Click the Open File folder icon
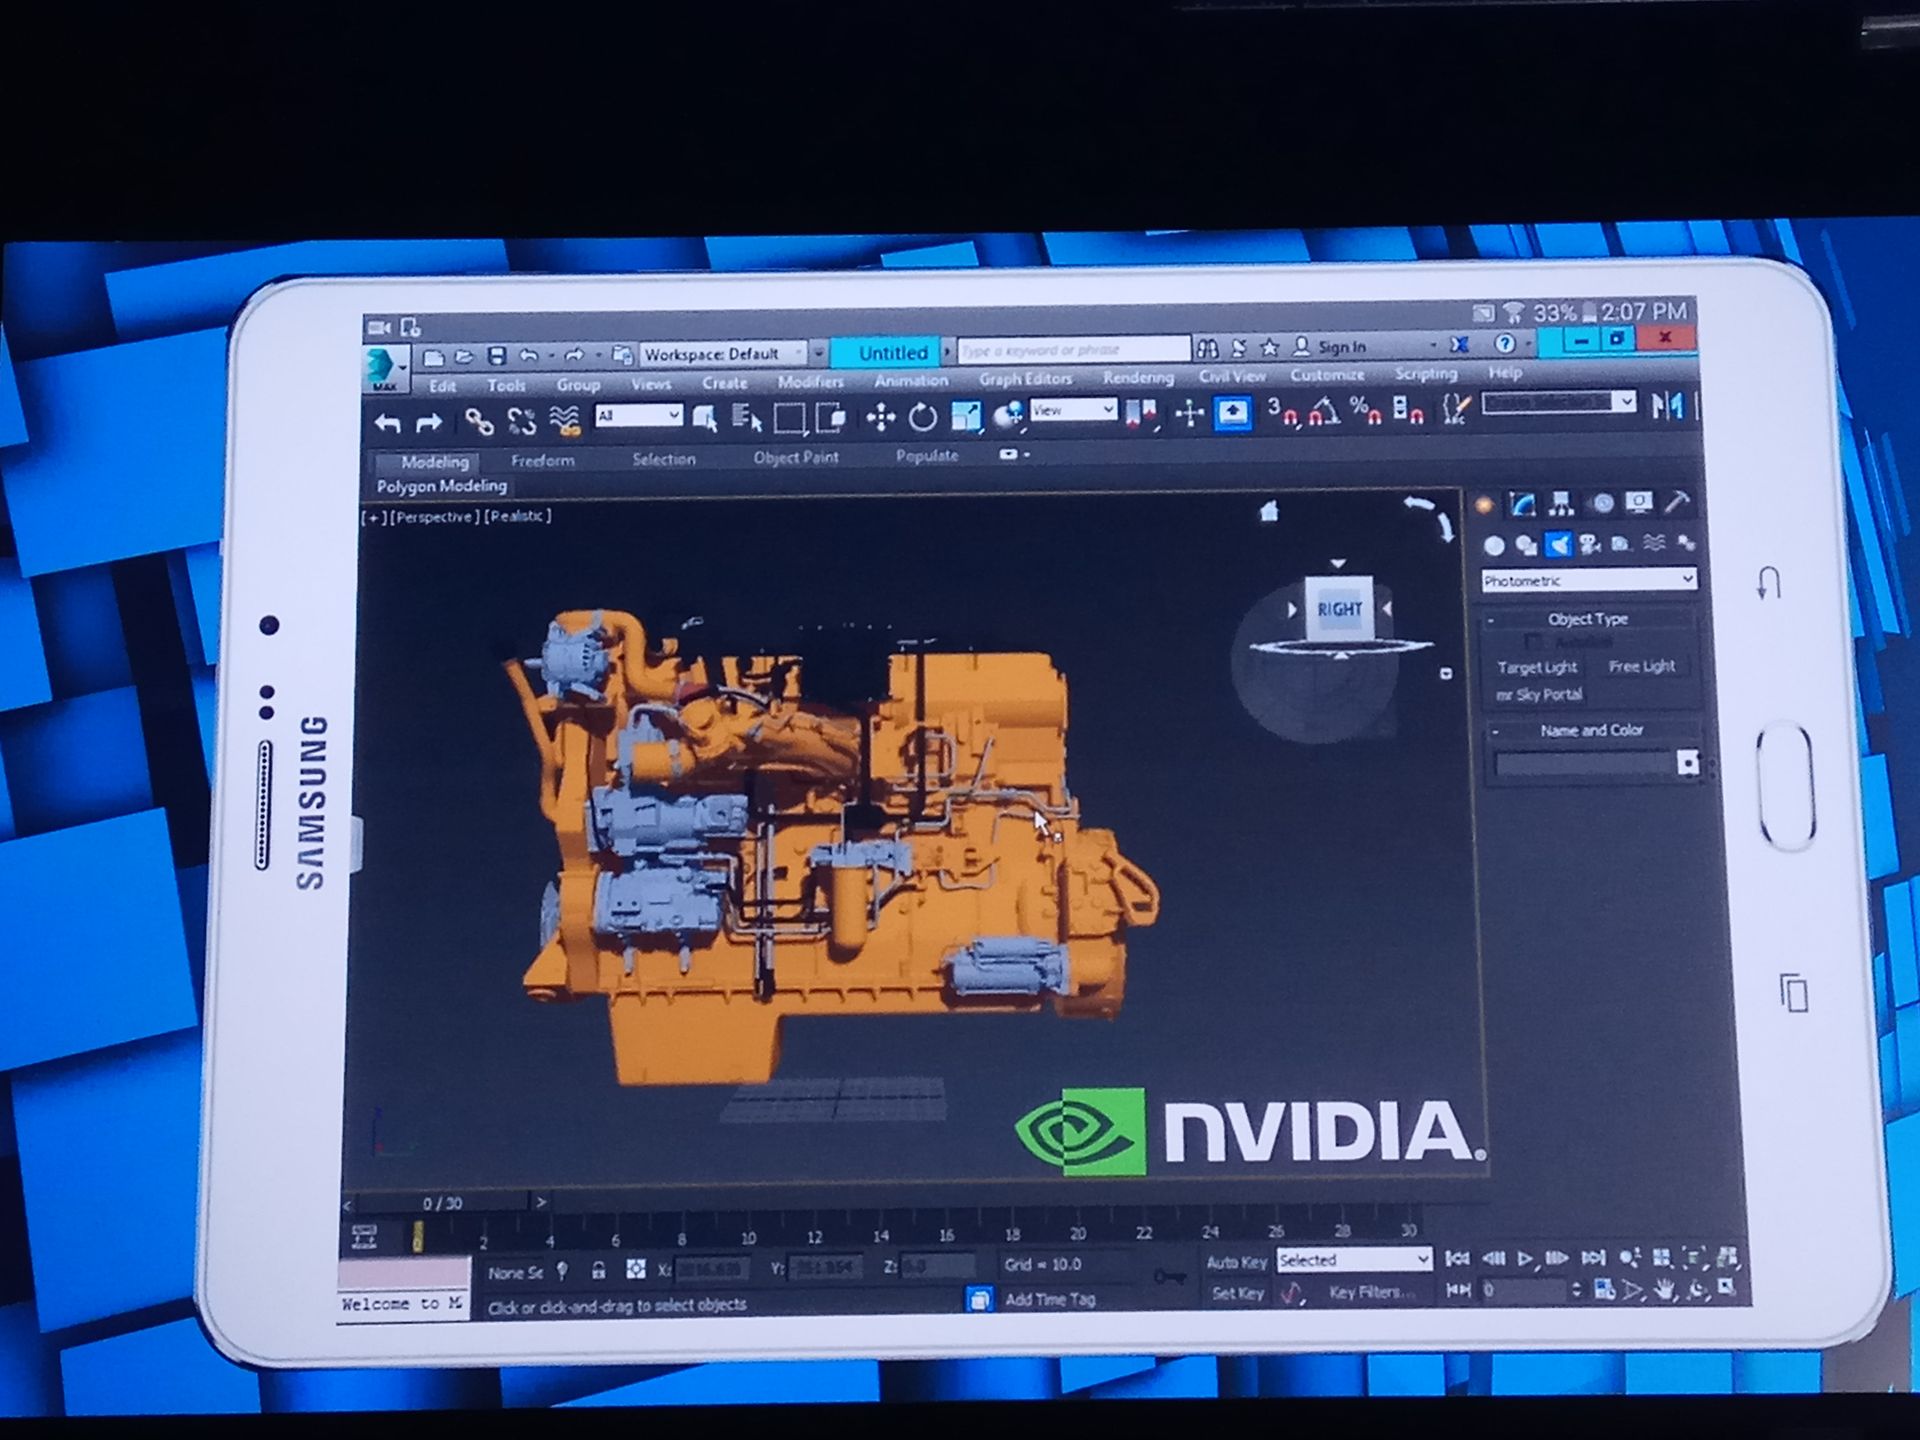The image size is (1920, 1440). pos(464,356)
